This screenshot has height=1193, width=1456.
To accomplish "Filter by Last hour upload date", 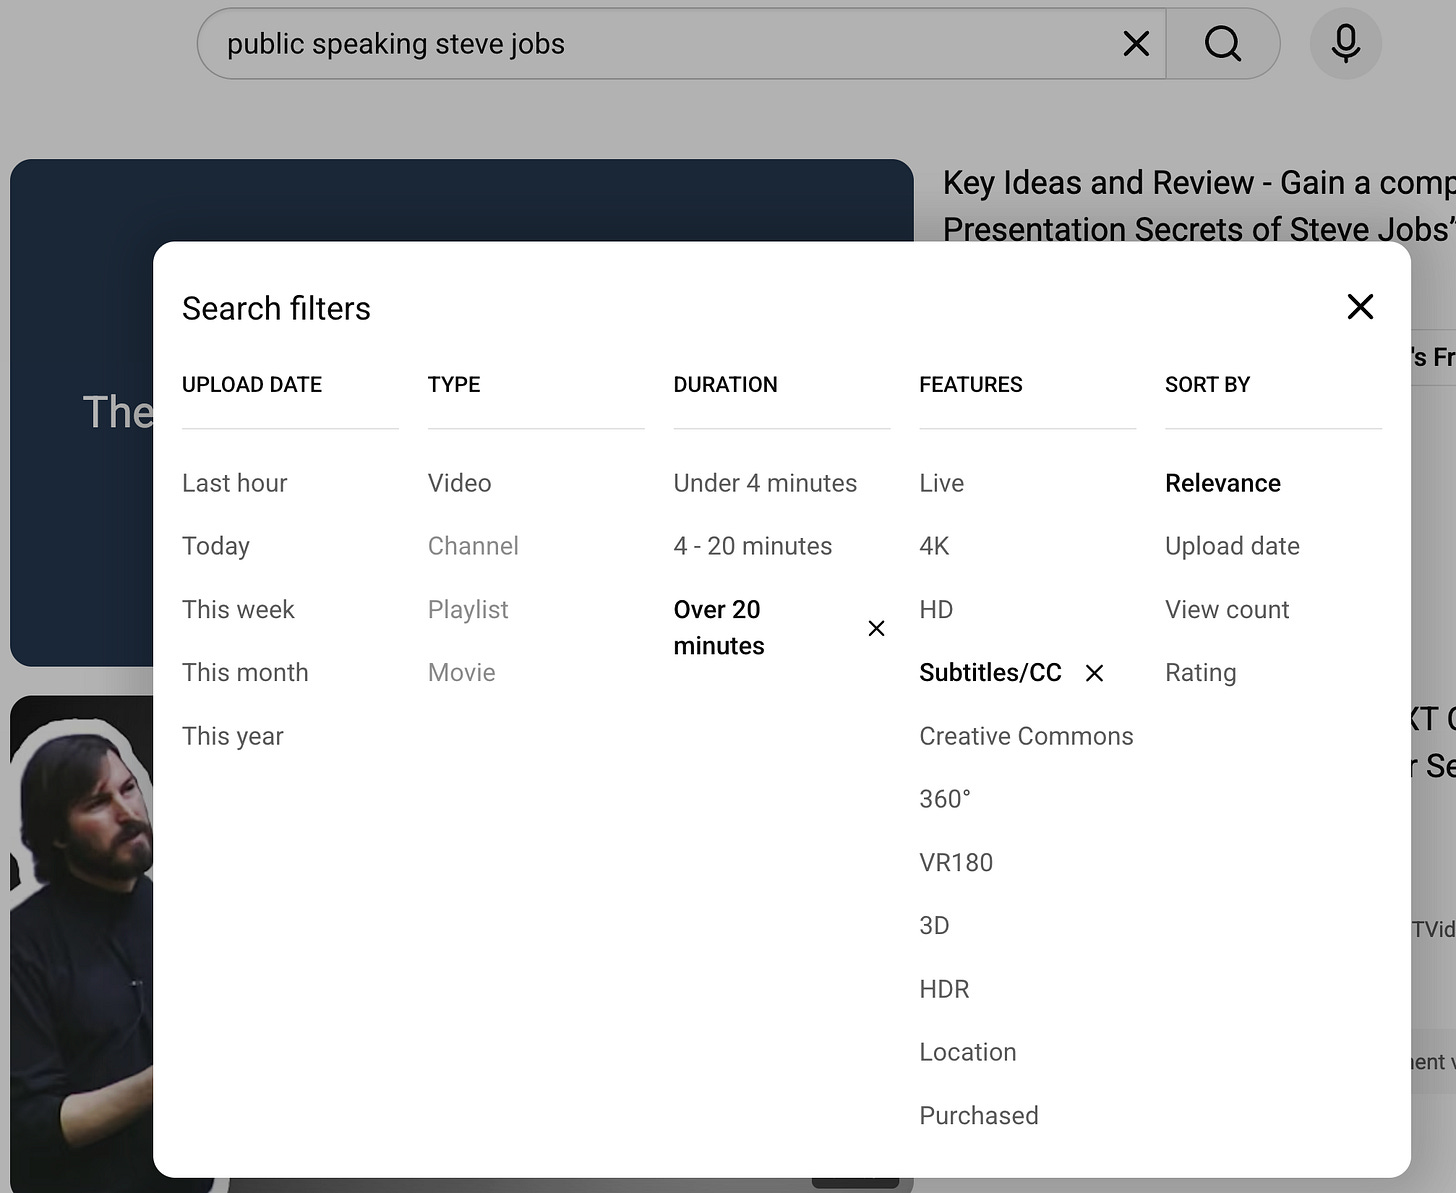I will coord(235,483).
